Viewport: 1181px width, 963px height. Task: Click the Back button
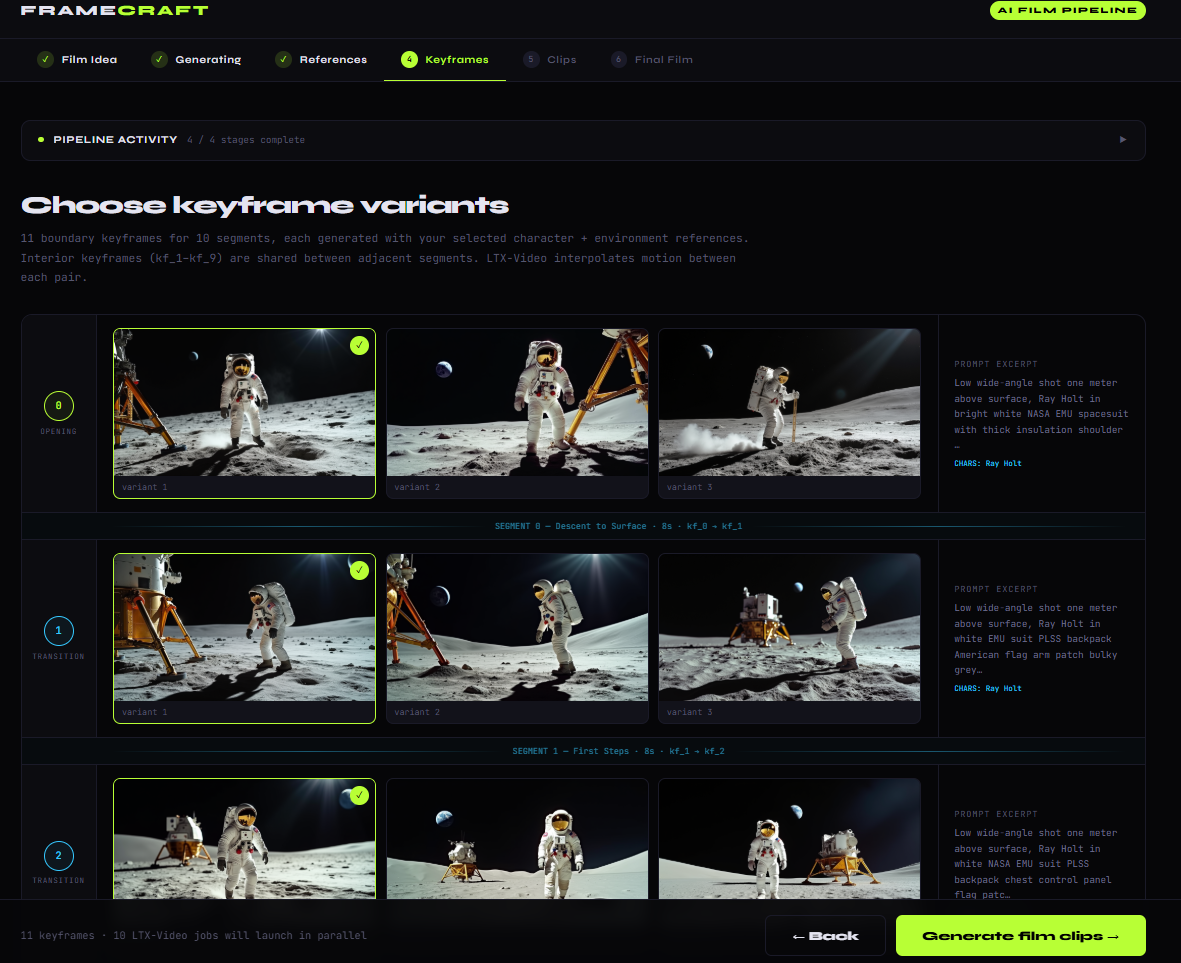coord(825,936)
